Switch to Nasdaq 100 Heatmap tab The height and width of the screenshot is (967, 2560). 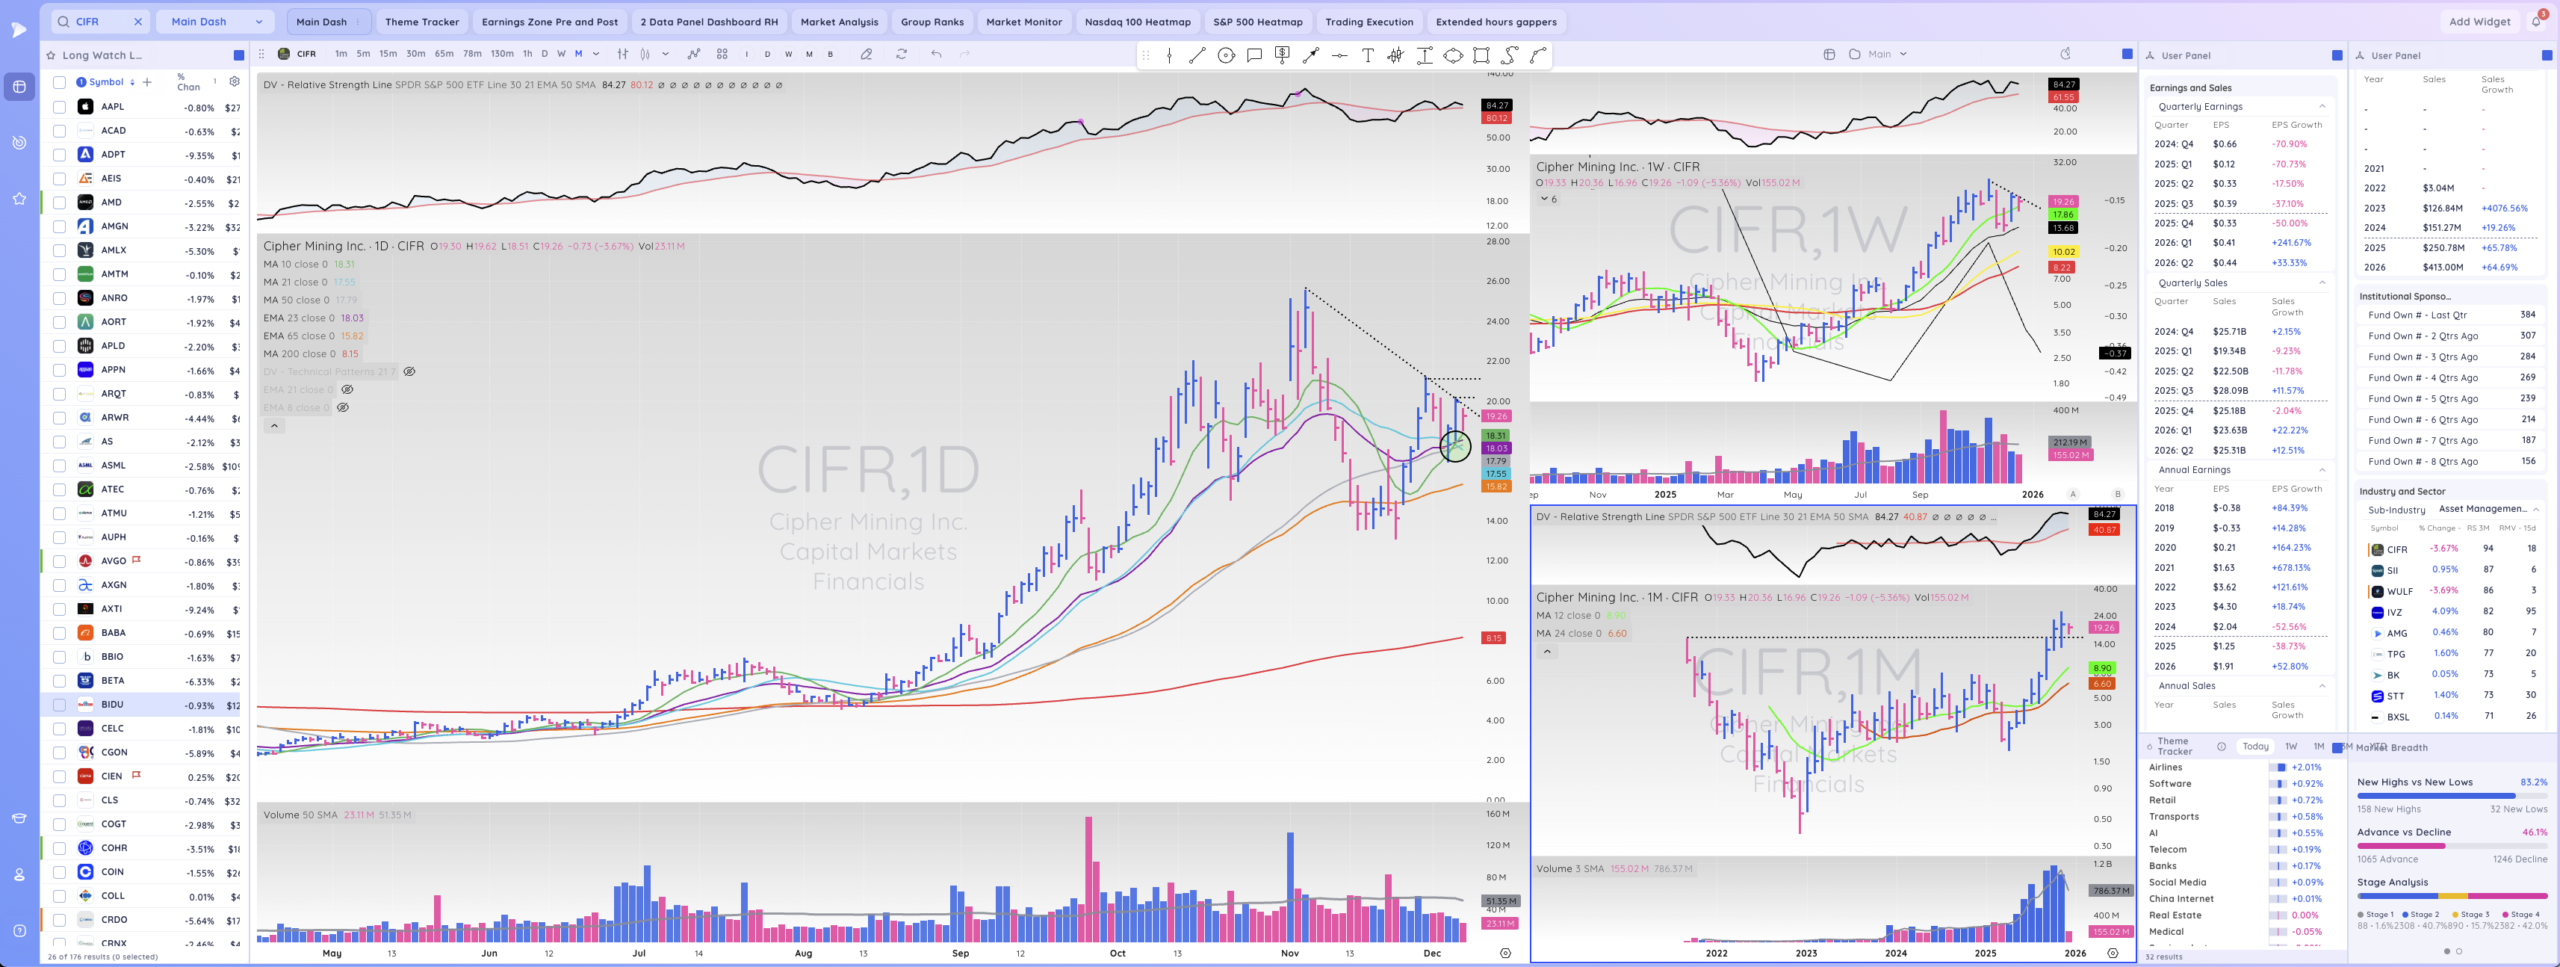1137,21
